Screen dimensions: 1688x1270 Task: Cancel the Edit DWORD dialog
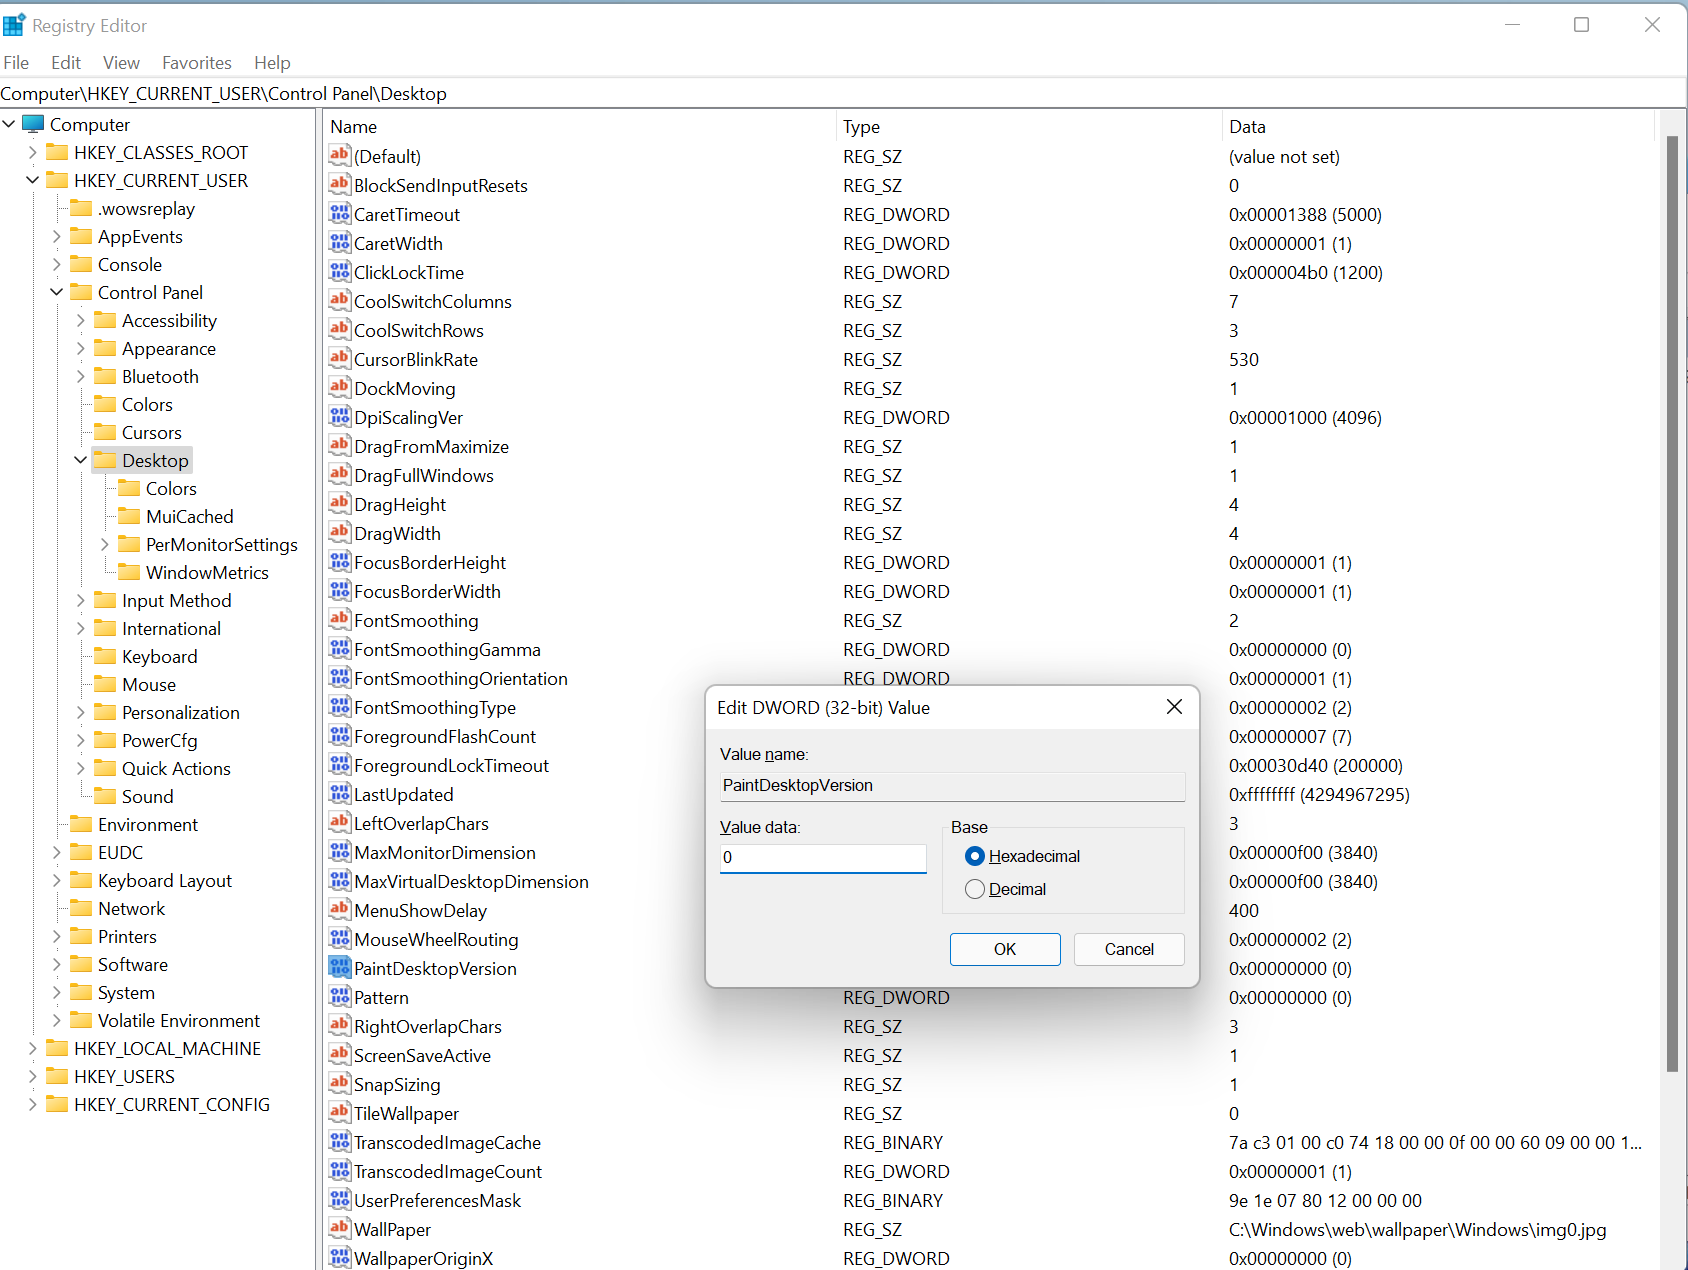tap(1129, 949)
